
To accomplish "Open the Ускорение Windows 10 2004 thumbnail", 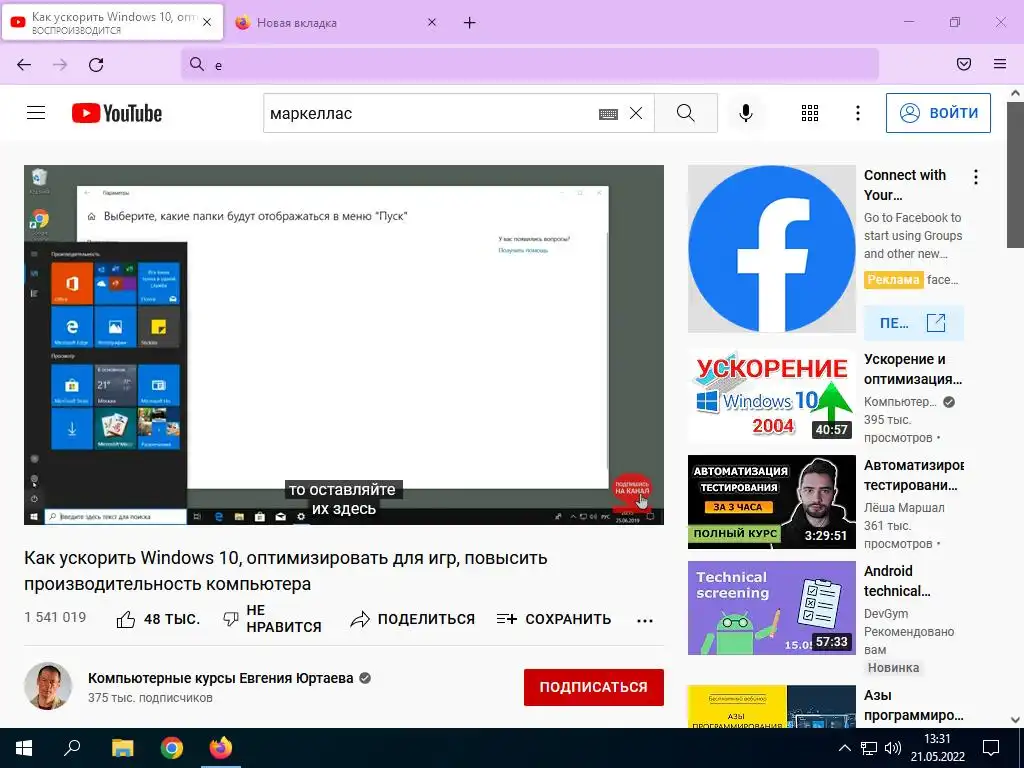I will tap(771, 396).
